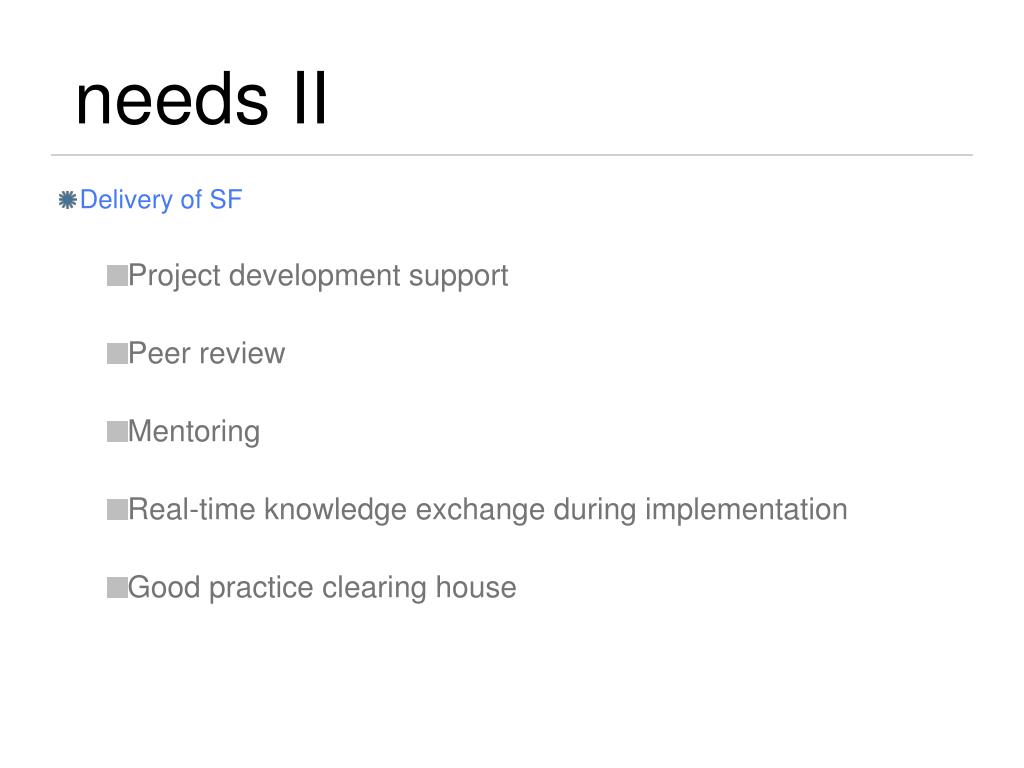This screenshot has width=1024, height=768.
Task: Click the square bullet before Good practice clearing house
Action: [117, 588]
